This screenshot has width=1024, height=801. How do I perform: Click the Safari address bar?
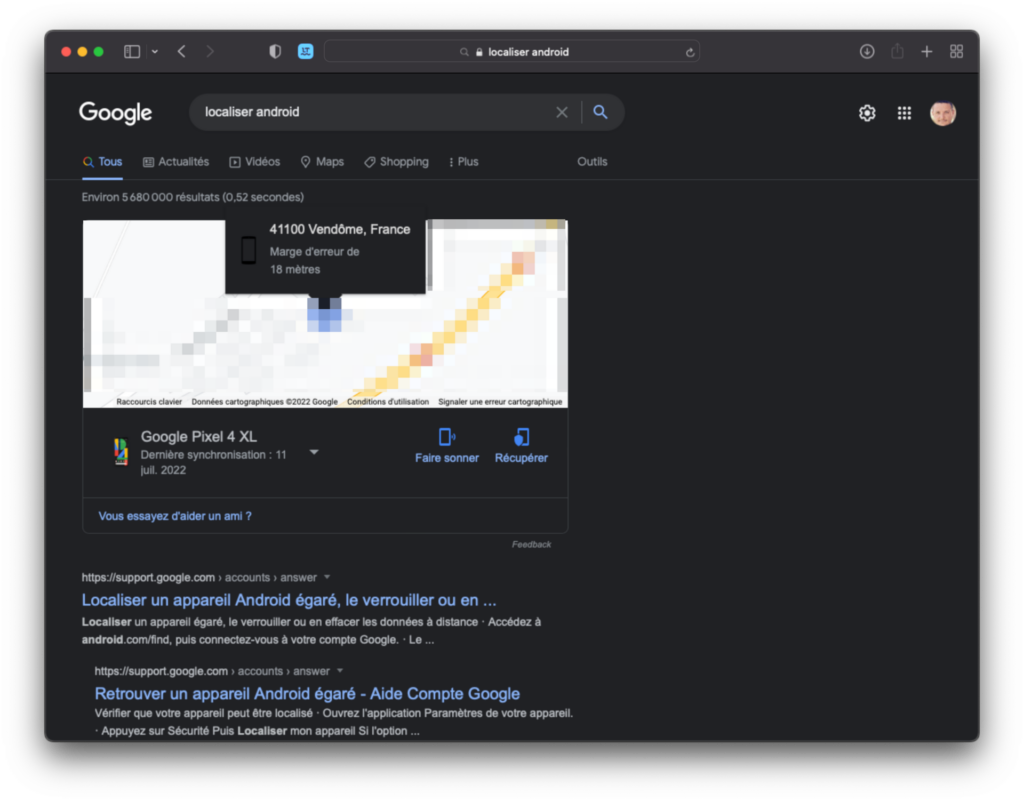click(x=512, y=52)
